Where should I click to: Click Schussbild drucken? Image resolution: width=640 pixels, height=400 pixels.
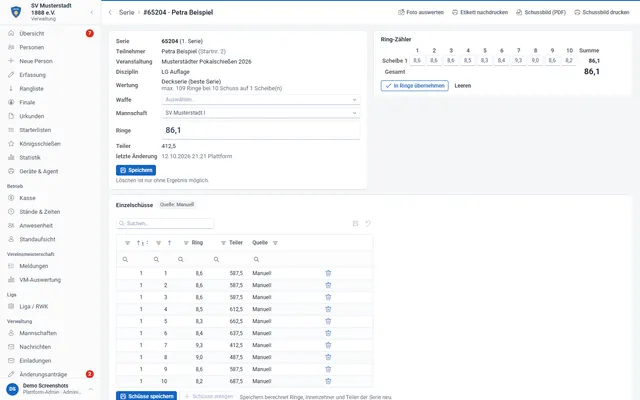[602, 12]
